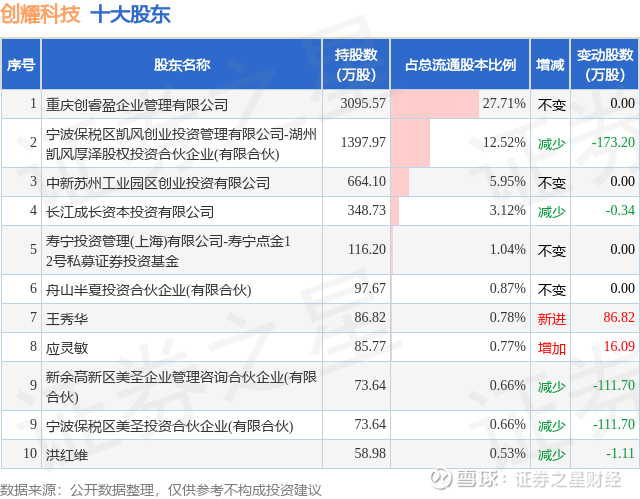640x499 pixels.
Task: Select the 占总流通股本比例 column header
Action: coord(460,64)
